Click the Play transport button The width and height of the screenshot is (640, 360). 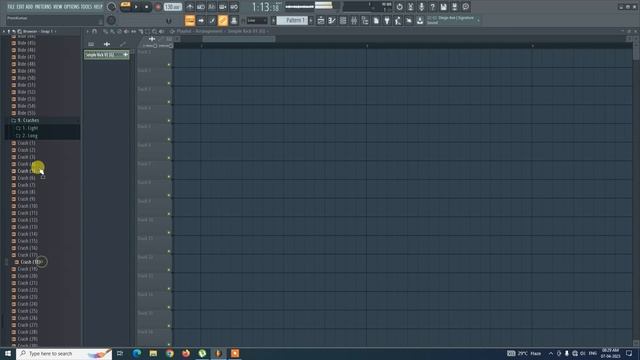(x=136, y=7)
